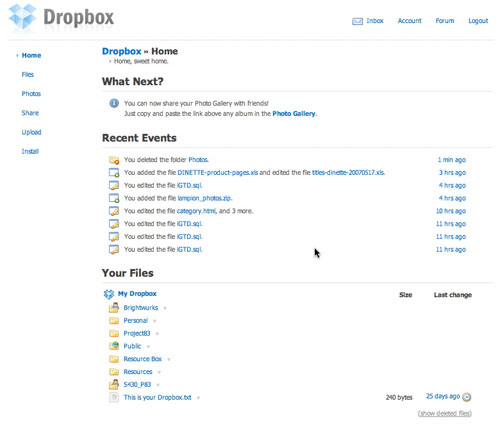Open the Public folder
Screen dimensions: 500x433
(132, 346)
